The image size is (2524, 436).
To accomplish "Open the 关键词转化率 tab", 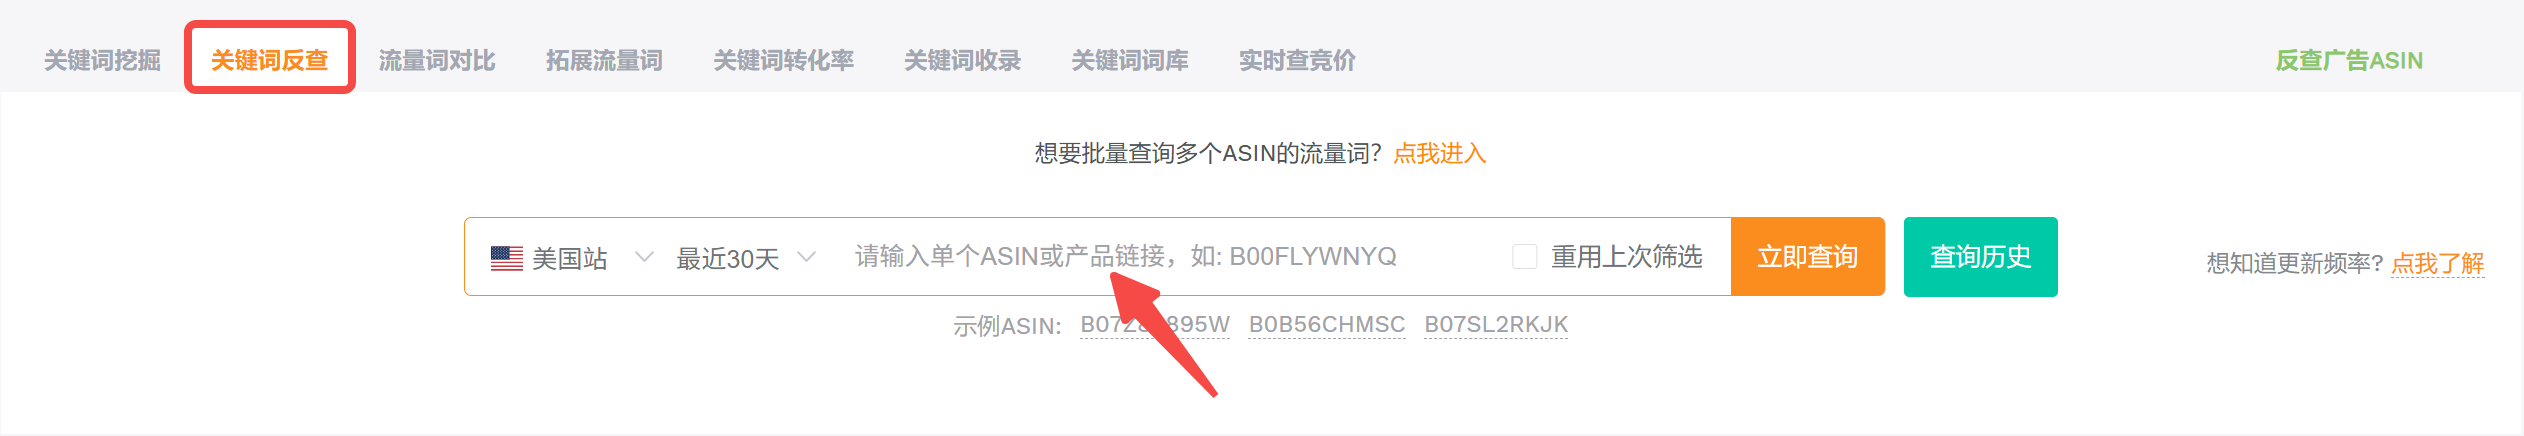I will [783, 60].
